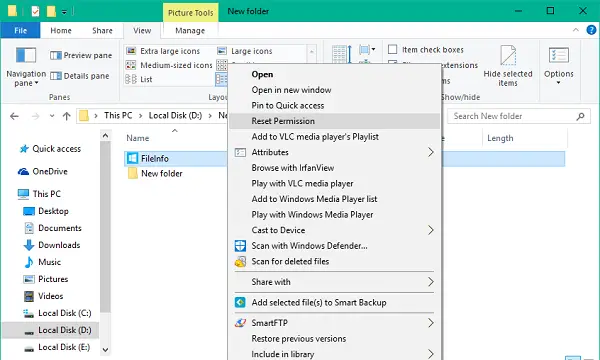
Task: Select Medium-sized icons layout
Action: click(169, 65)
